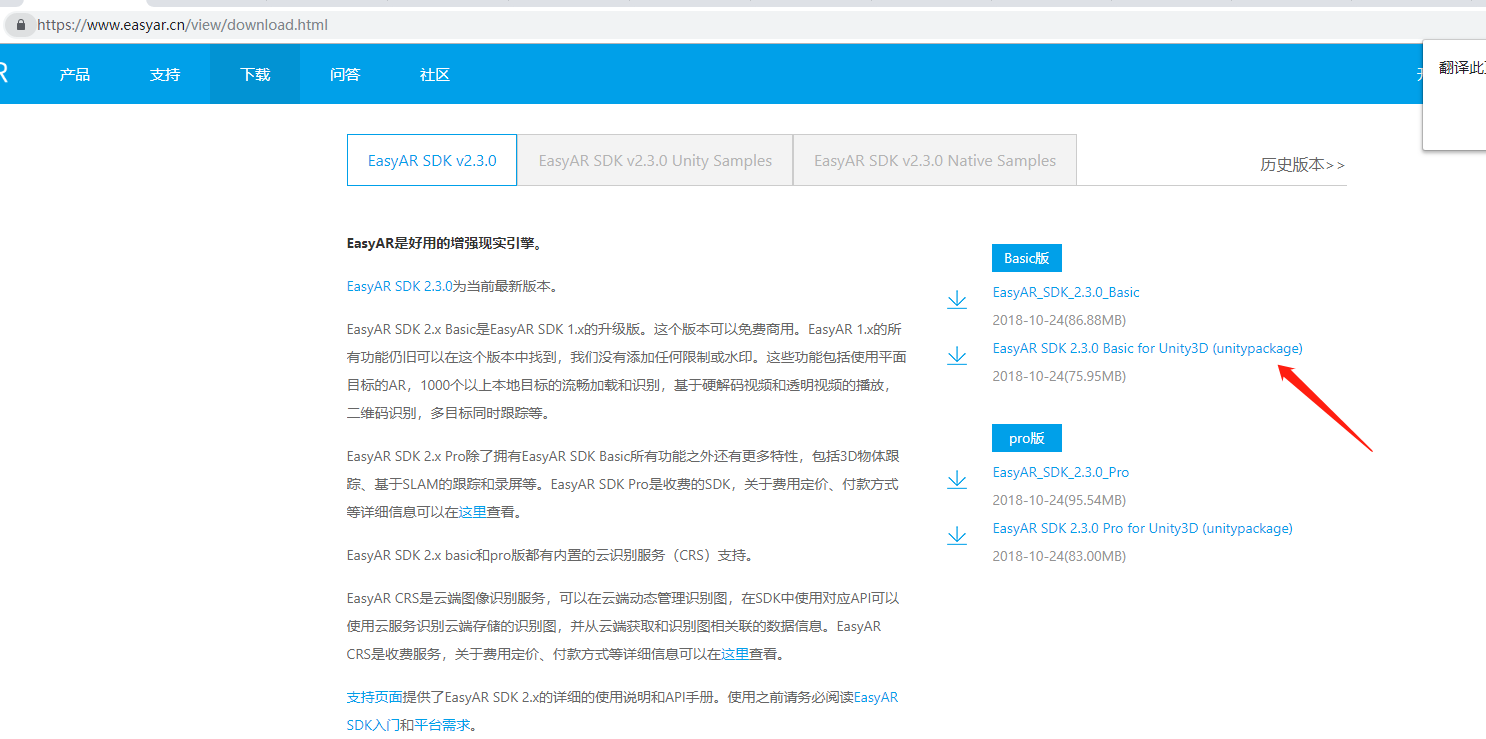Download EasyAR SDK 2.3.0 Pro for Unity3D
The height and width of the screenshot is (739, 1486).
[x=1142, y=528]
